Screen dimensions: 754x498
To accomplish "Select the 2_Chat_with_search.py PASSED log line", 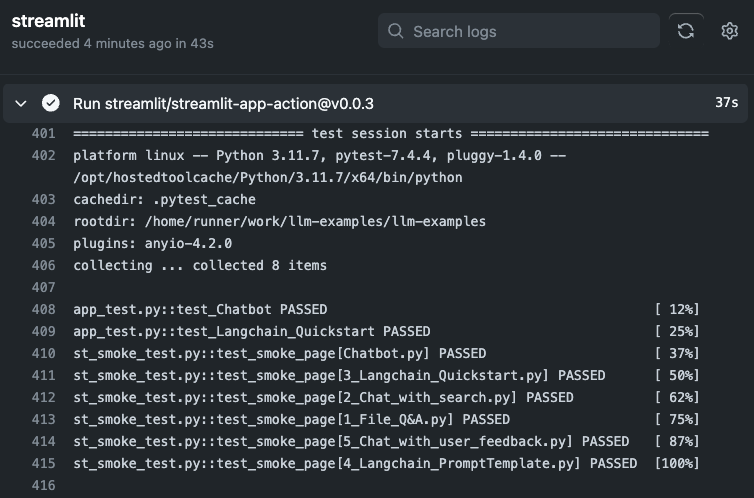I will [x=323, y=397].
